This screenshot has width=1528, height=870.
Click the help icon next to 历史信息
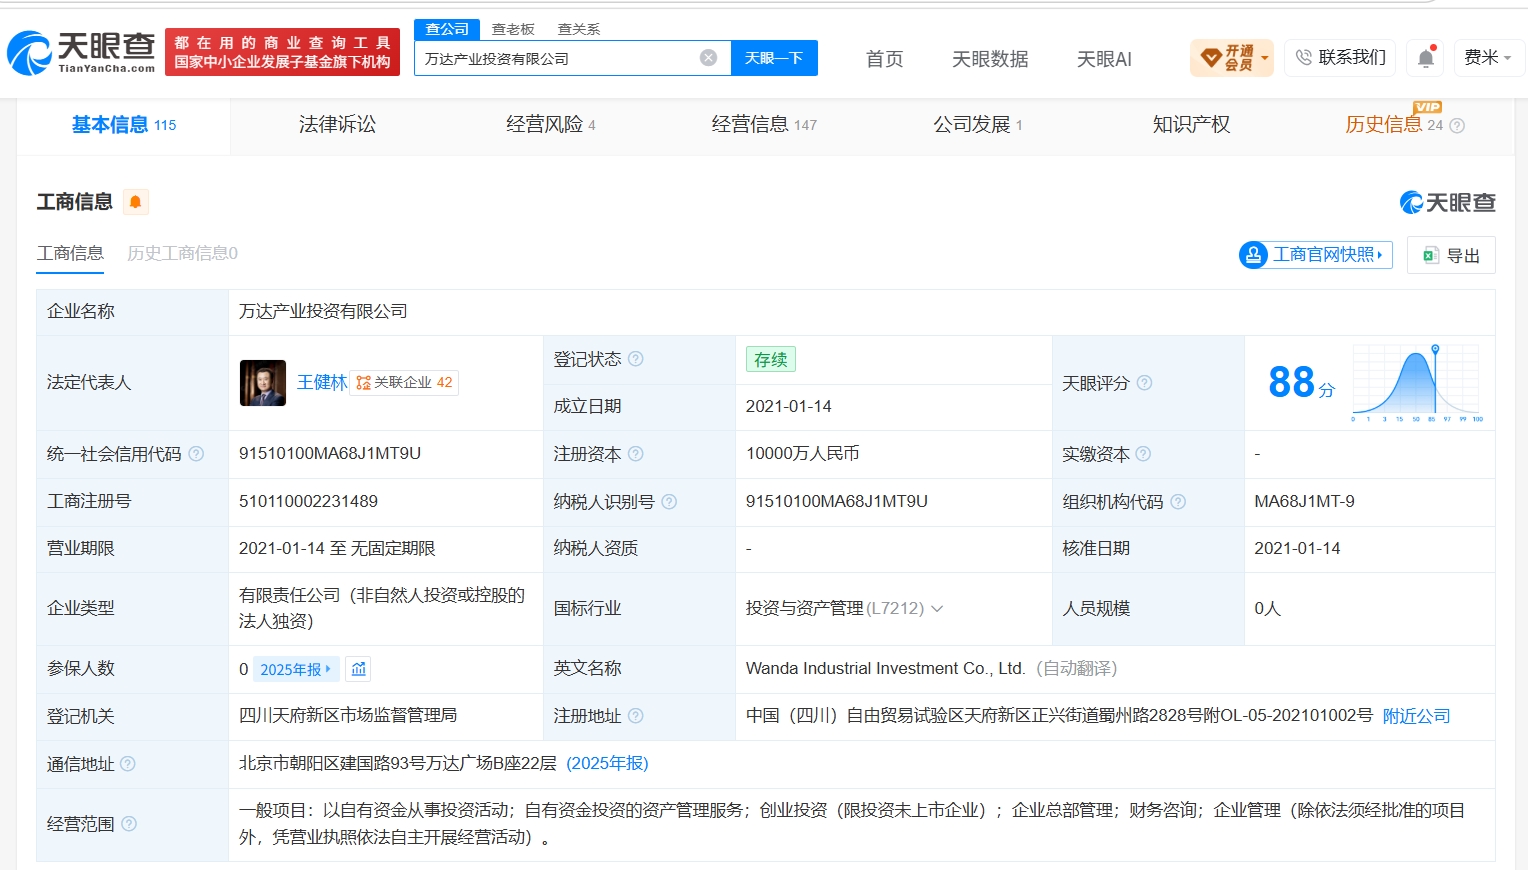coord(1457,126)
